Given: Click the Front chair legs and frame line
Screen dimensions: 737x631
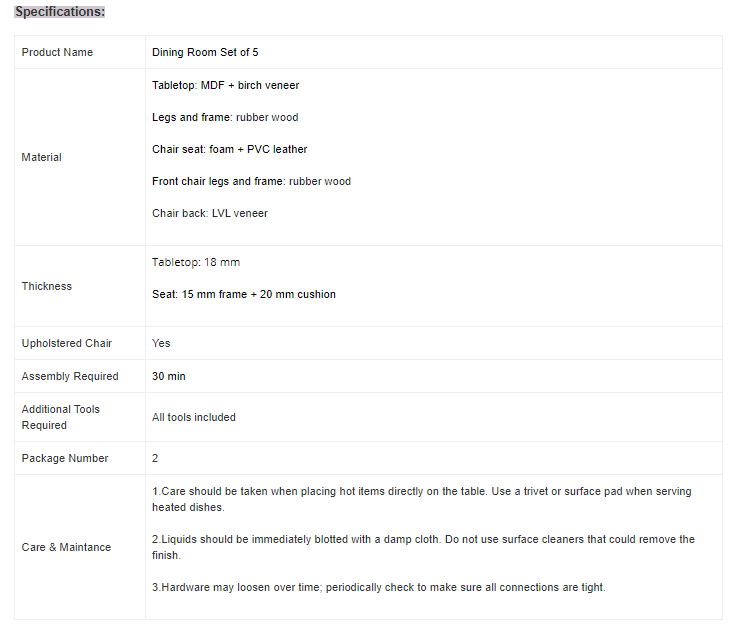Looking at the screenshot, I should [x=251, y=181].
